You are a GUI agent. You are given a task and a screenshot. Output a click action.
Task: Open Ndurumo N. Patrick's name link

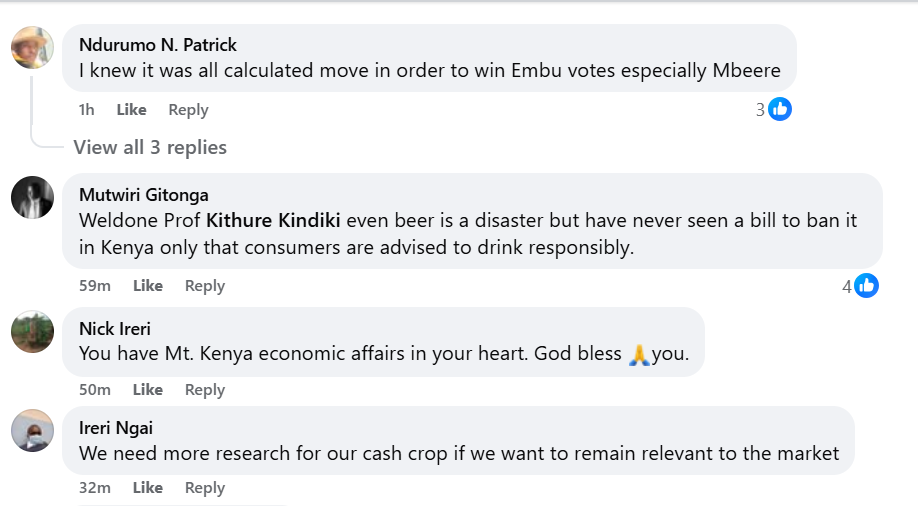pos(158,45)
